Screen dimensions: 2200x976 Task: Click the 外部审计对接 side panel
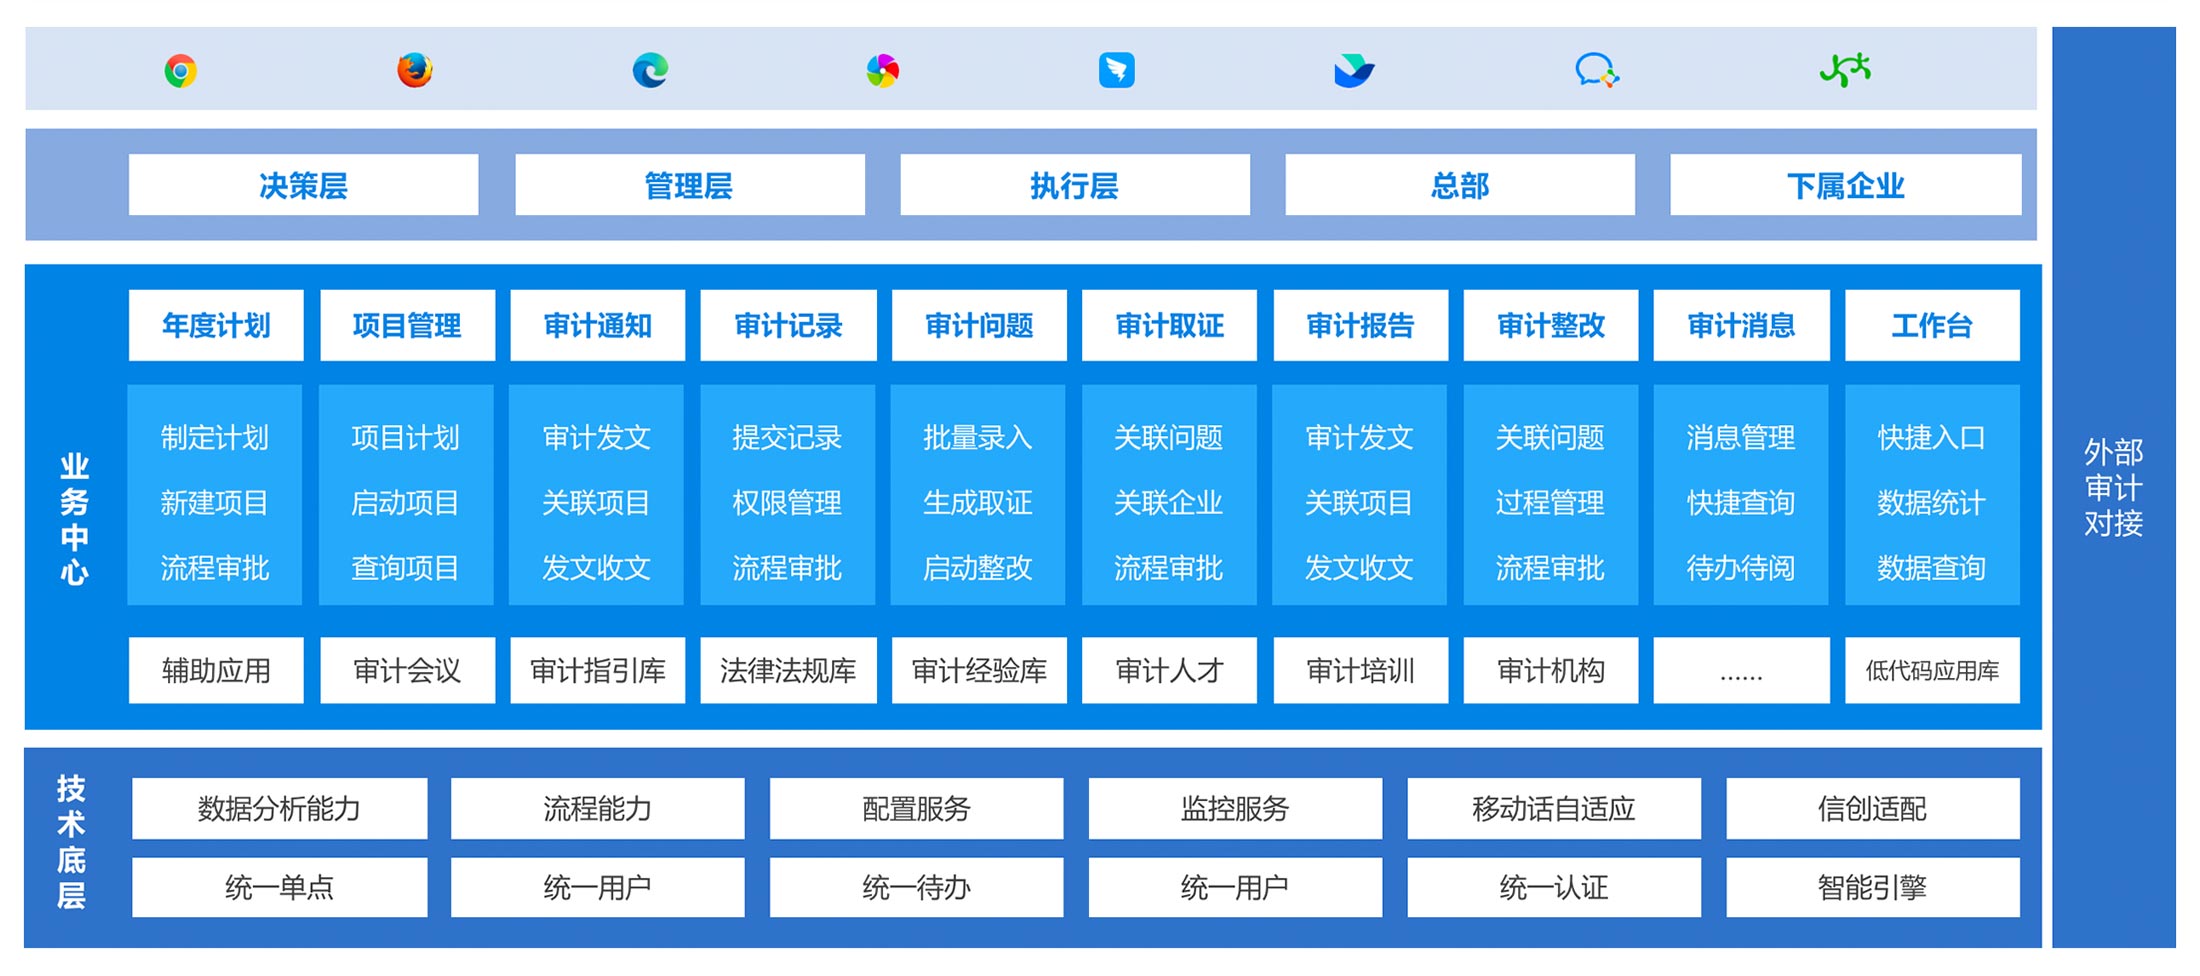[x=2113, y=487]
